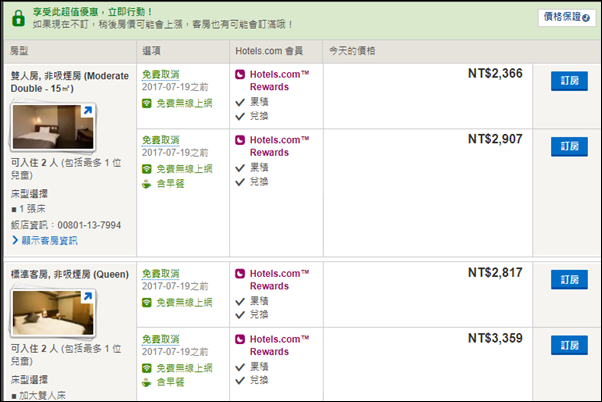Open 免費取消 policy in the NT$2,817 row
This screenshot has height=402, width=602.
click(160, 273)
